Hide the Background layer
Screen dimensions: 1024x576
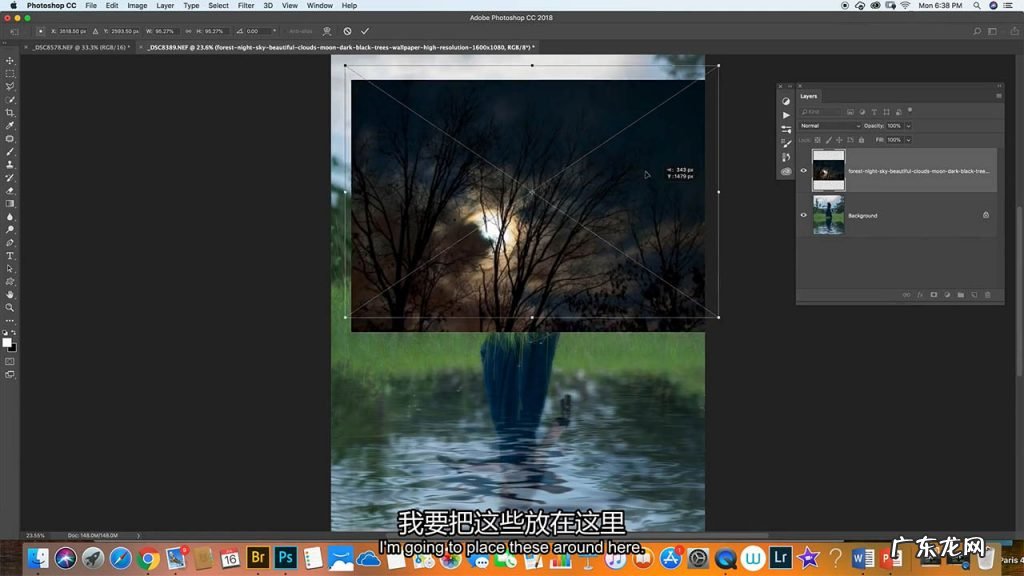tap(803, 215)
